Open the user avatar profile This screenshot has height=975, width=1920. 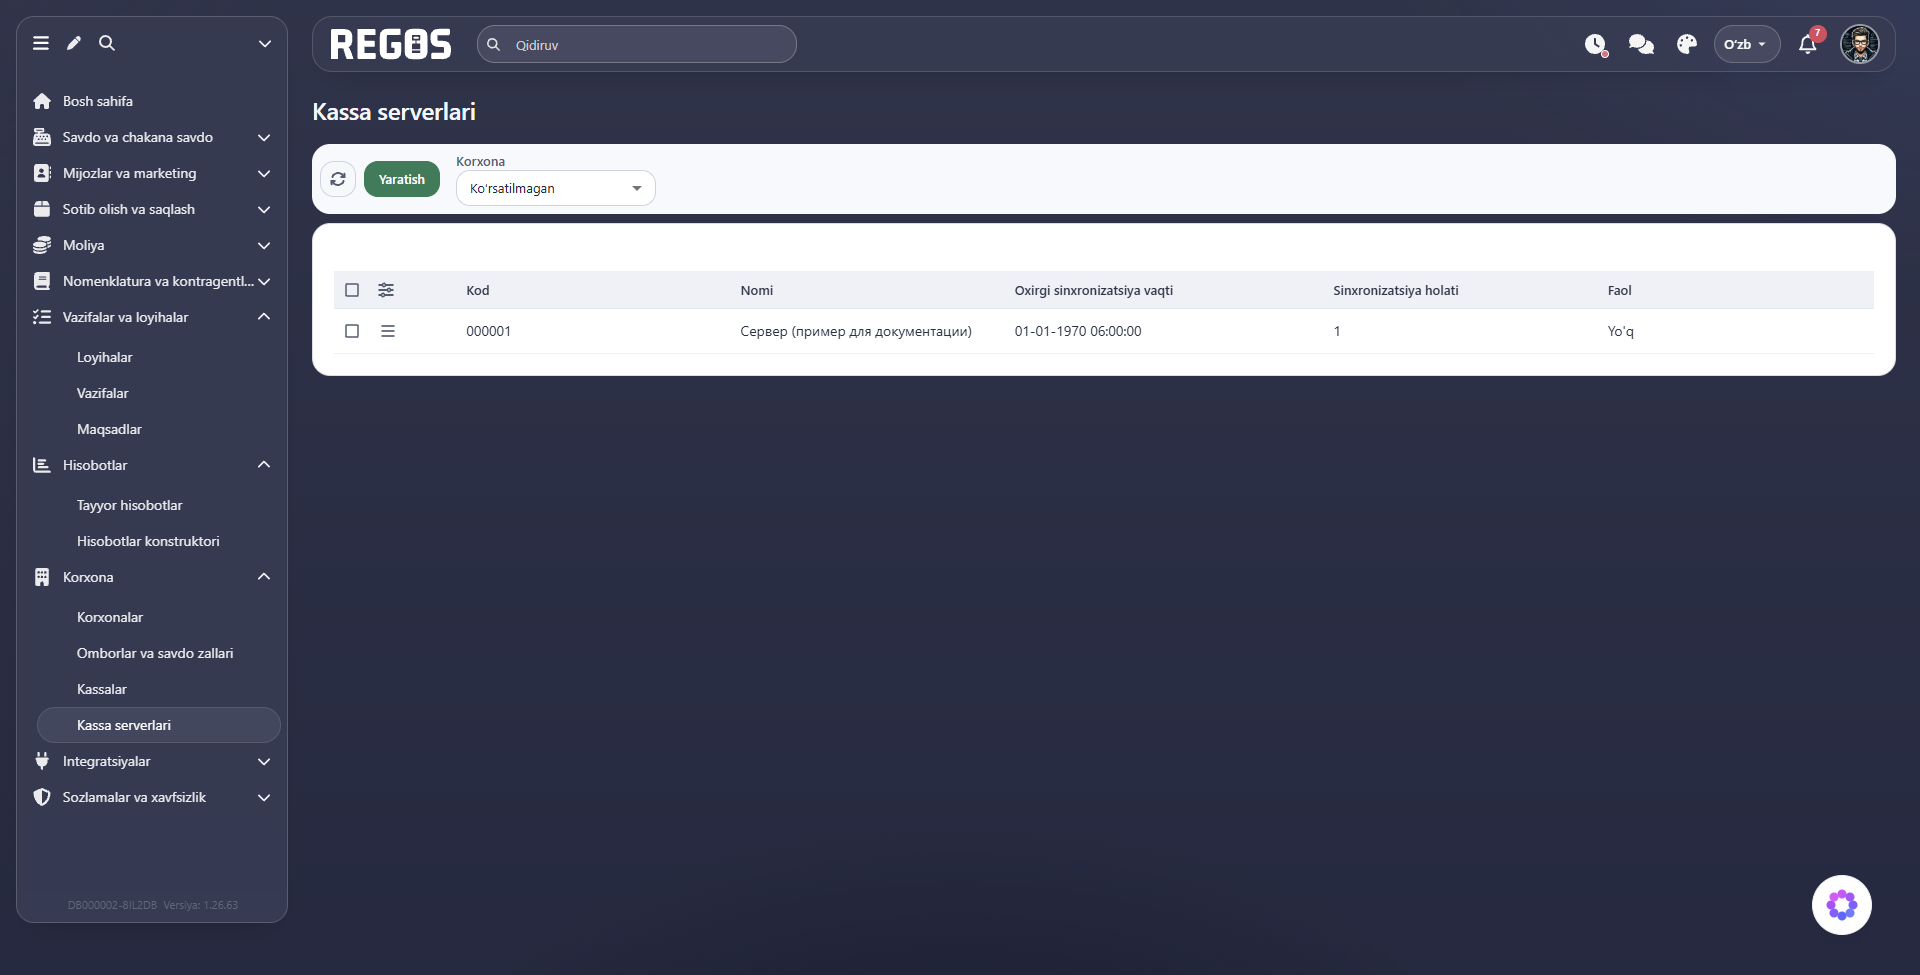[x=1860, y=44]
